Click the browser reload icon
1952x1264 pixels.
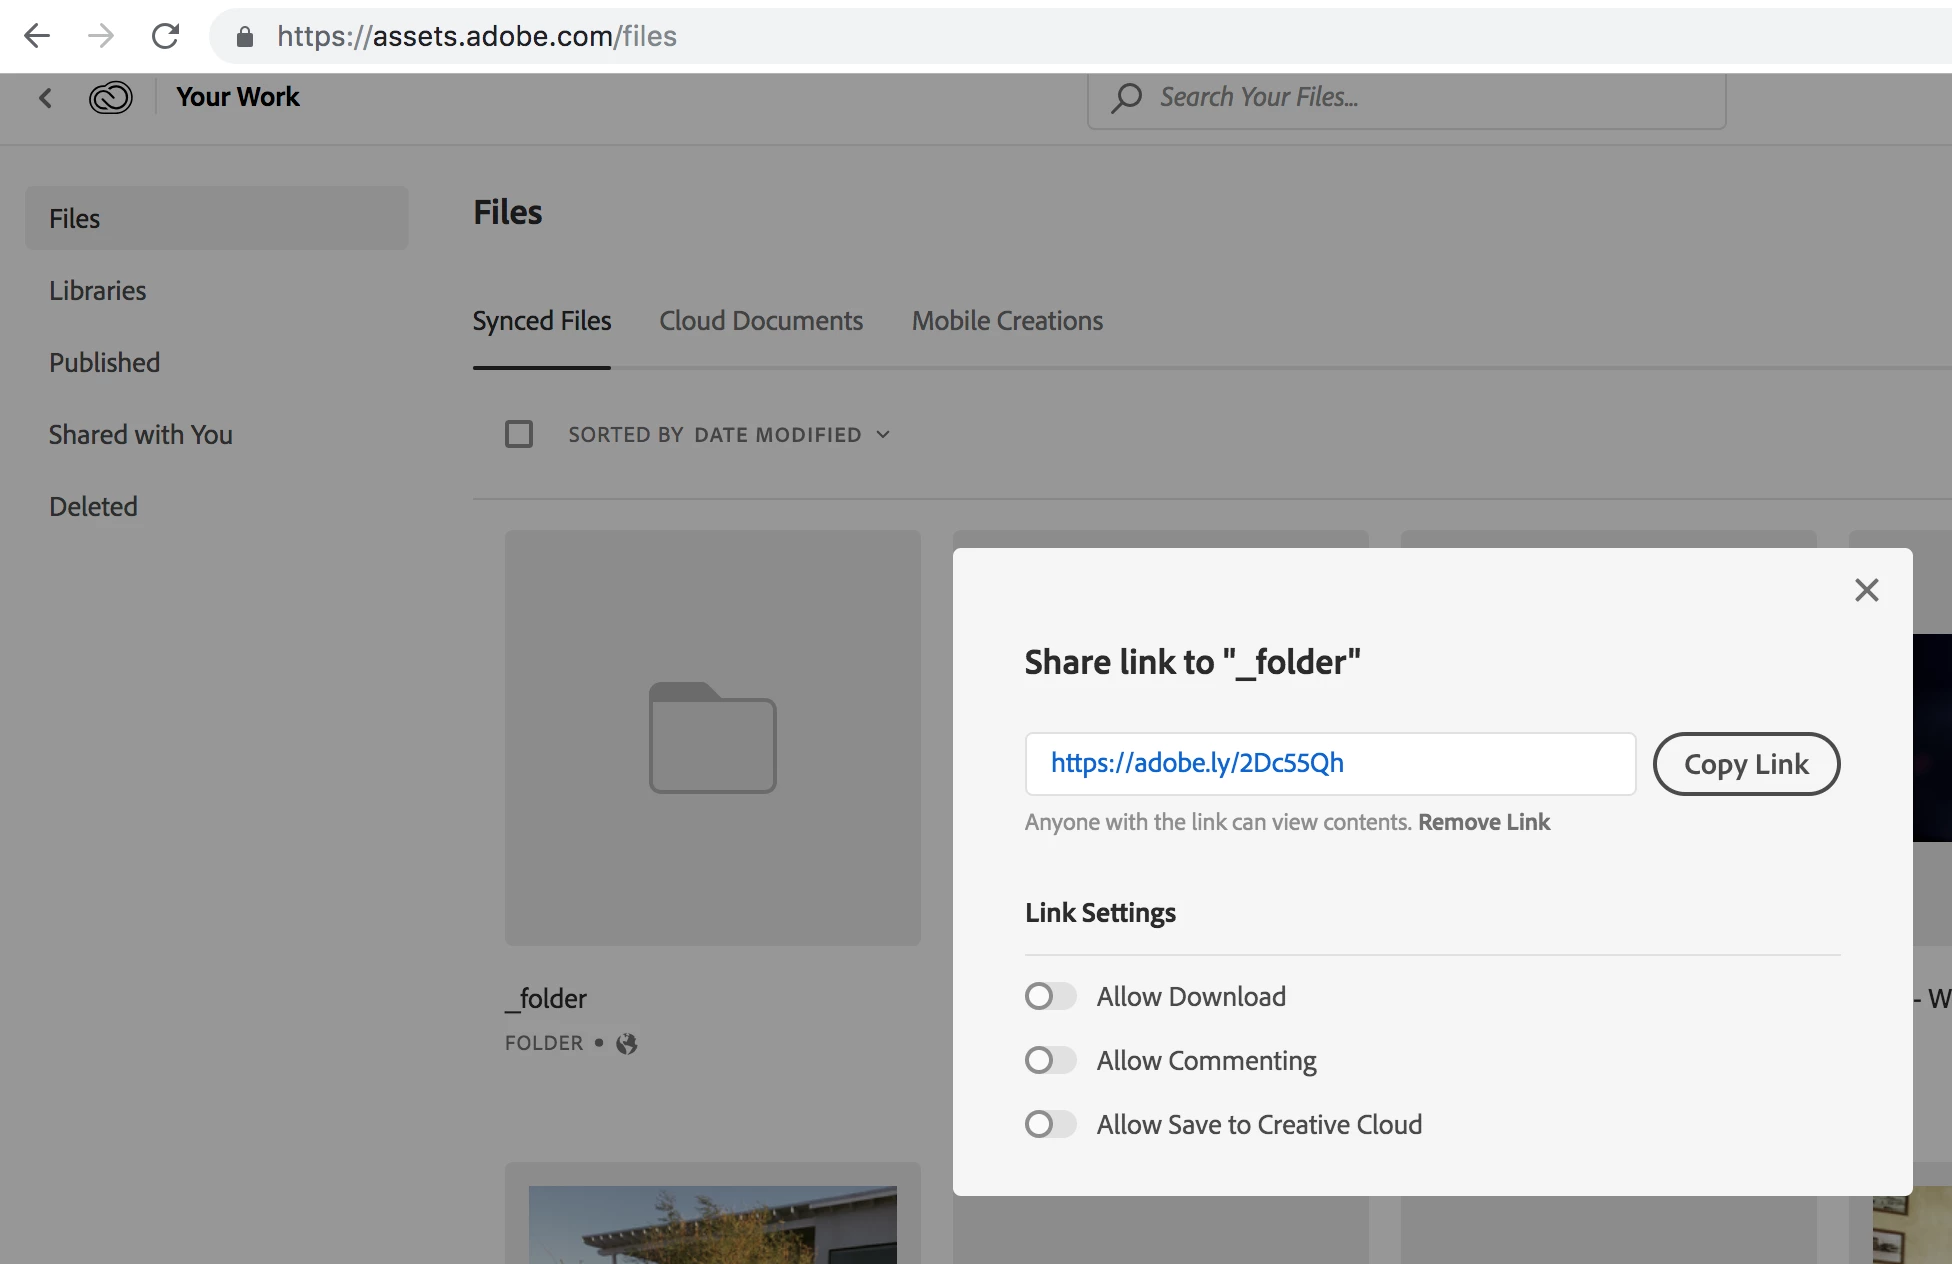point(165,36)
